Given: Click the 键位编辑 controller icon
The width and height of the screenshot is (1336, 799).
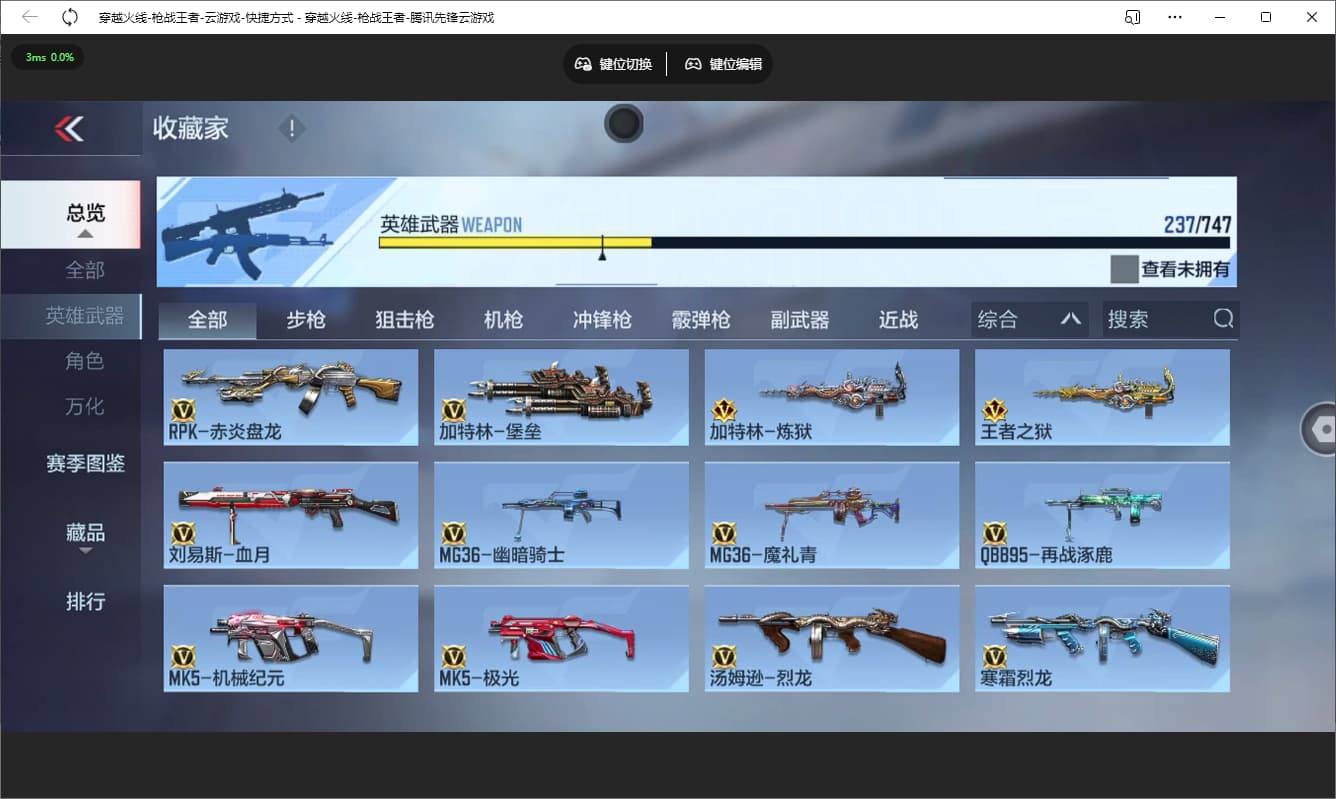Looking at the screenshot, I should [693, 63].
